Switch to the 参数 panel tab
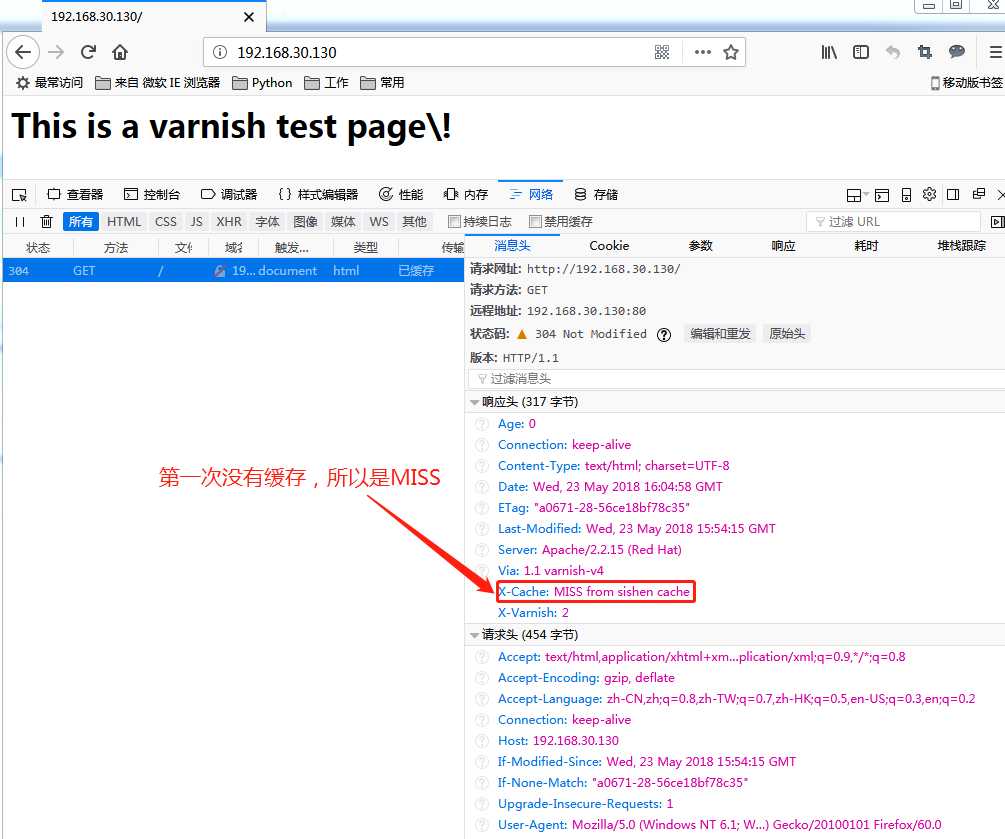Viewport: 1005px width, 839px height. coord(701,246)
